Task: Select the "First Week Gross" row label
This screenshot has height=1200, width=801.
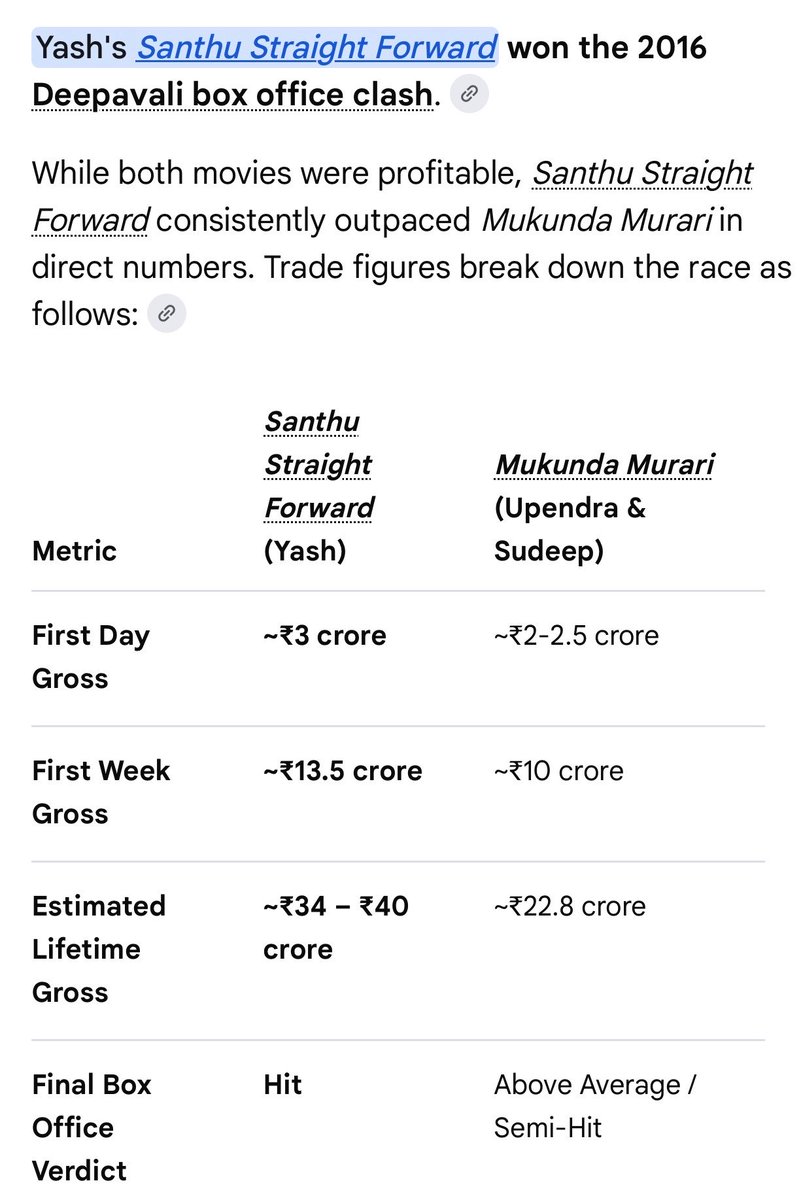Action: pyautogui.click(x=101, y=792)
